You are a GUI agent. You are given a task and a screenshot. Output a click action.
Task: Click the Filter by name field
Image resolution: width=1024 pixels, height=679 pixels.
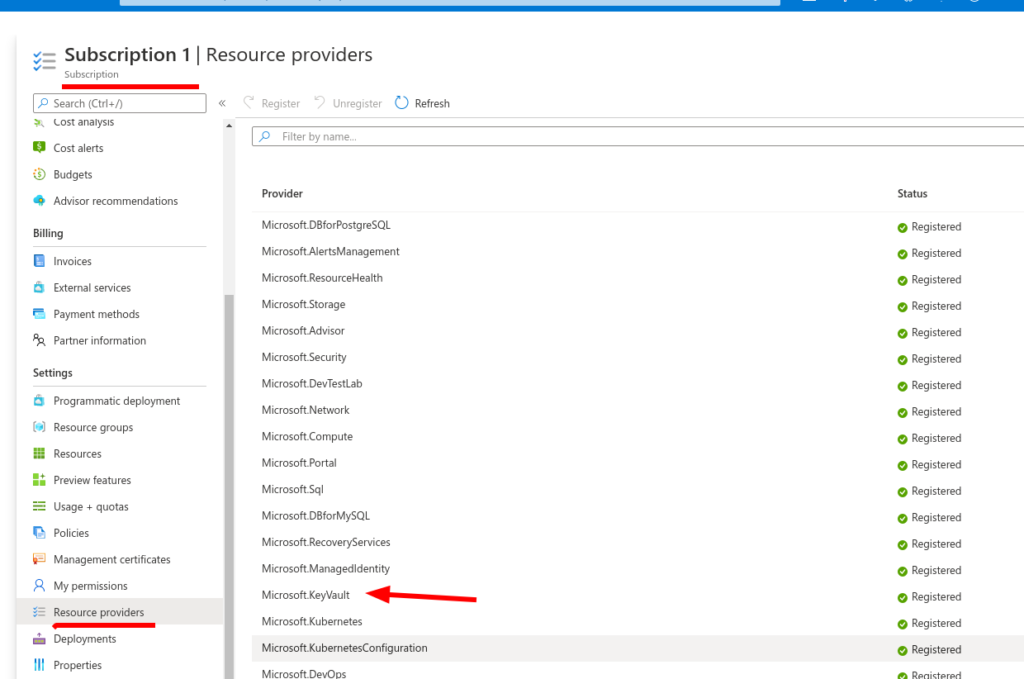point(637,136)
